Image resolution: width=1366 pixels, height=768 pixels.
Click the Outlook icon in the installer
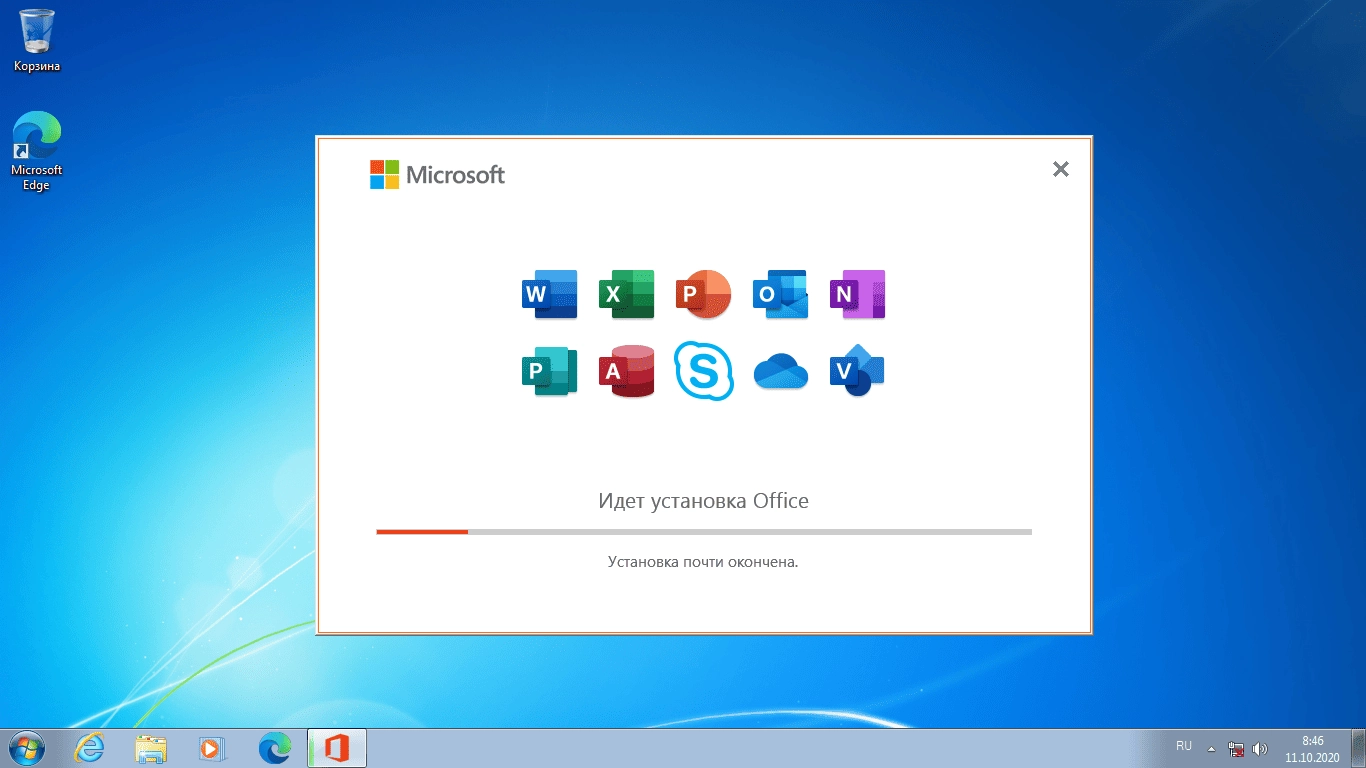[x=780, y=294]
